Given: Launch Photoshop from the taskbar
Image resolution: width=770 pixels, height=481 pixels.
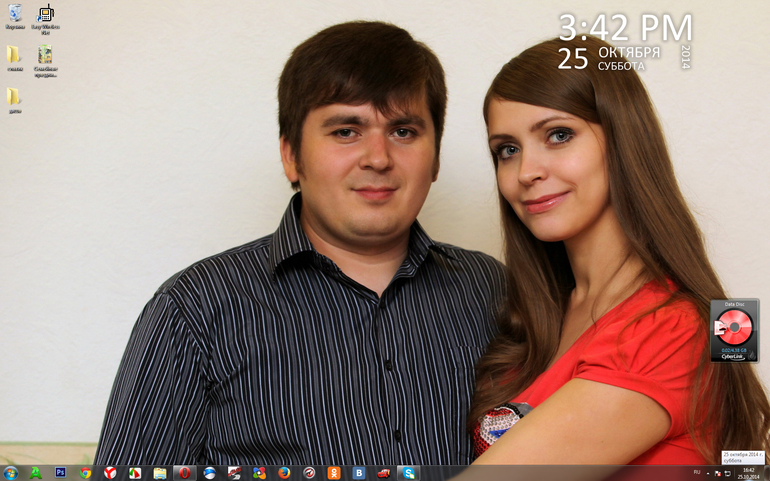Looking at the screenshot, I should pyautogui.click(x=60, y=473).
